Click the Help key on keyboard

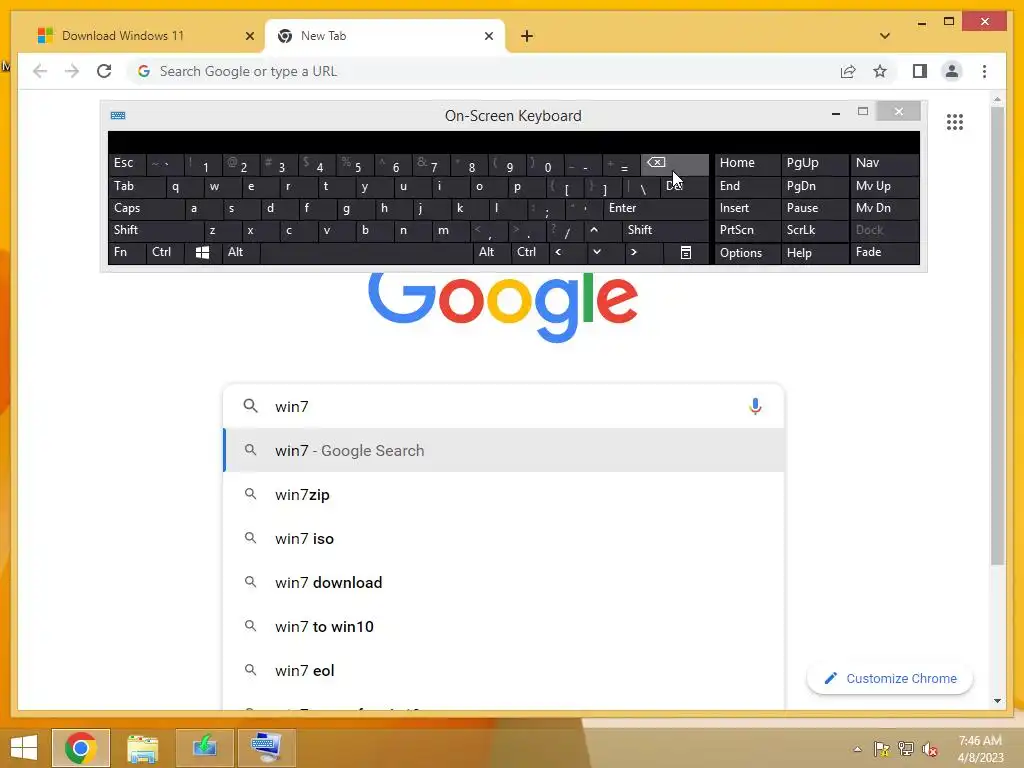[814, 253]
